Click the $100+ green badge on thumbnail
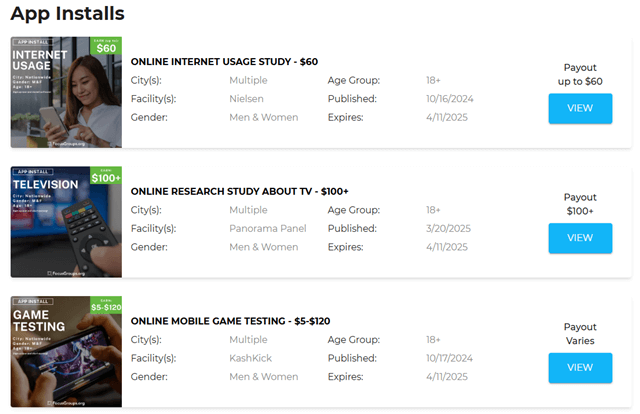This screenshot has height=414, width=640. (106, 176)
